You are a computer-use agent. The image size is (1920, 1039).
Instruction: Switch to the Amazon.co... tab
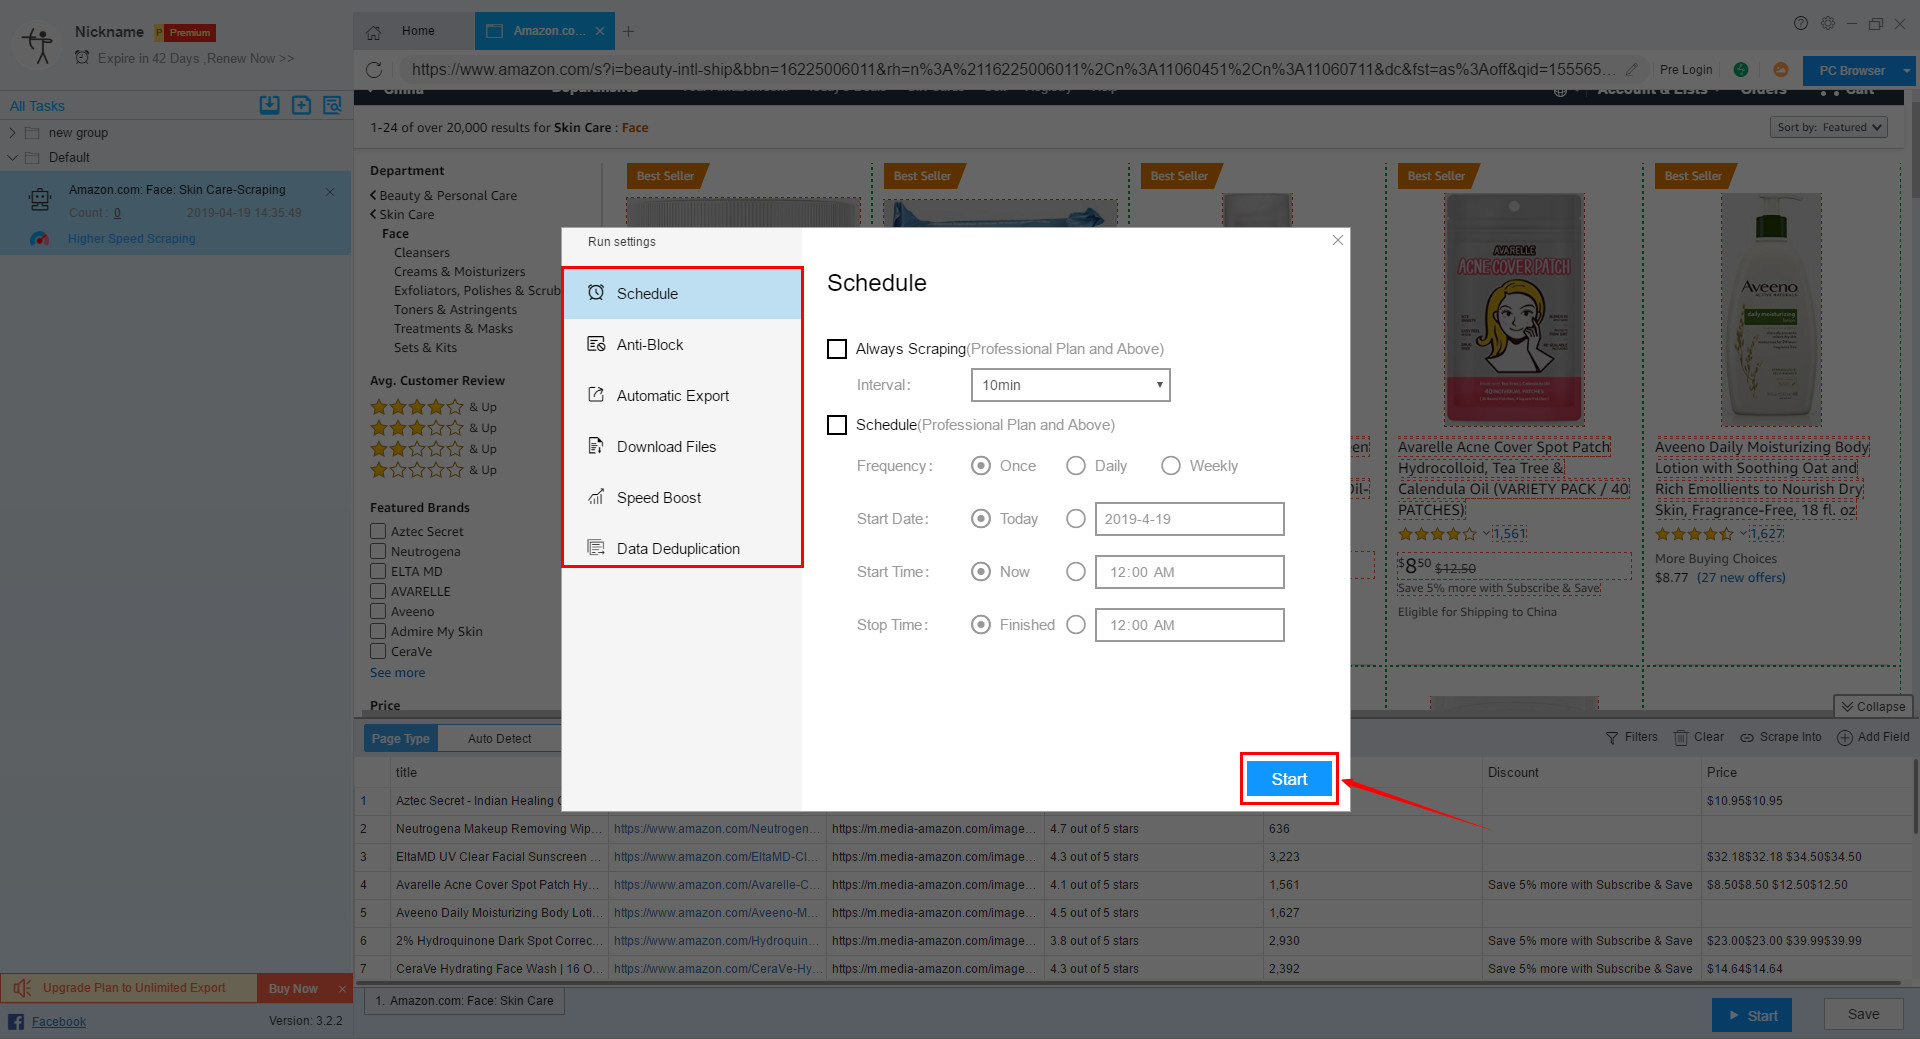pyautogui.click(x=545, y=31)
